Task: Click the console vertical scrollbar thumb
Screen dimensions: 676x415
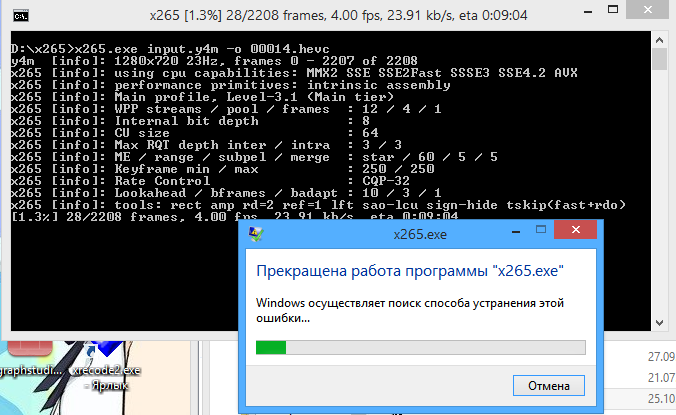Action: 659,59
